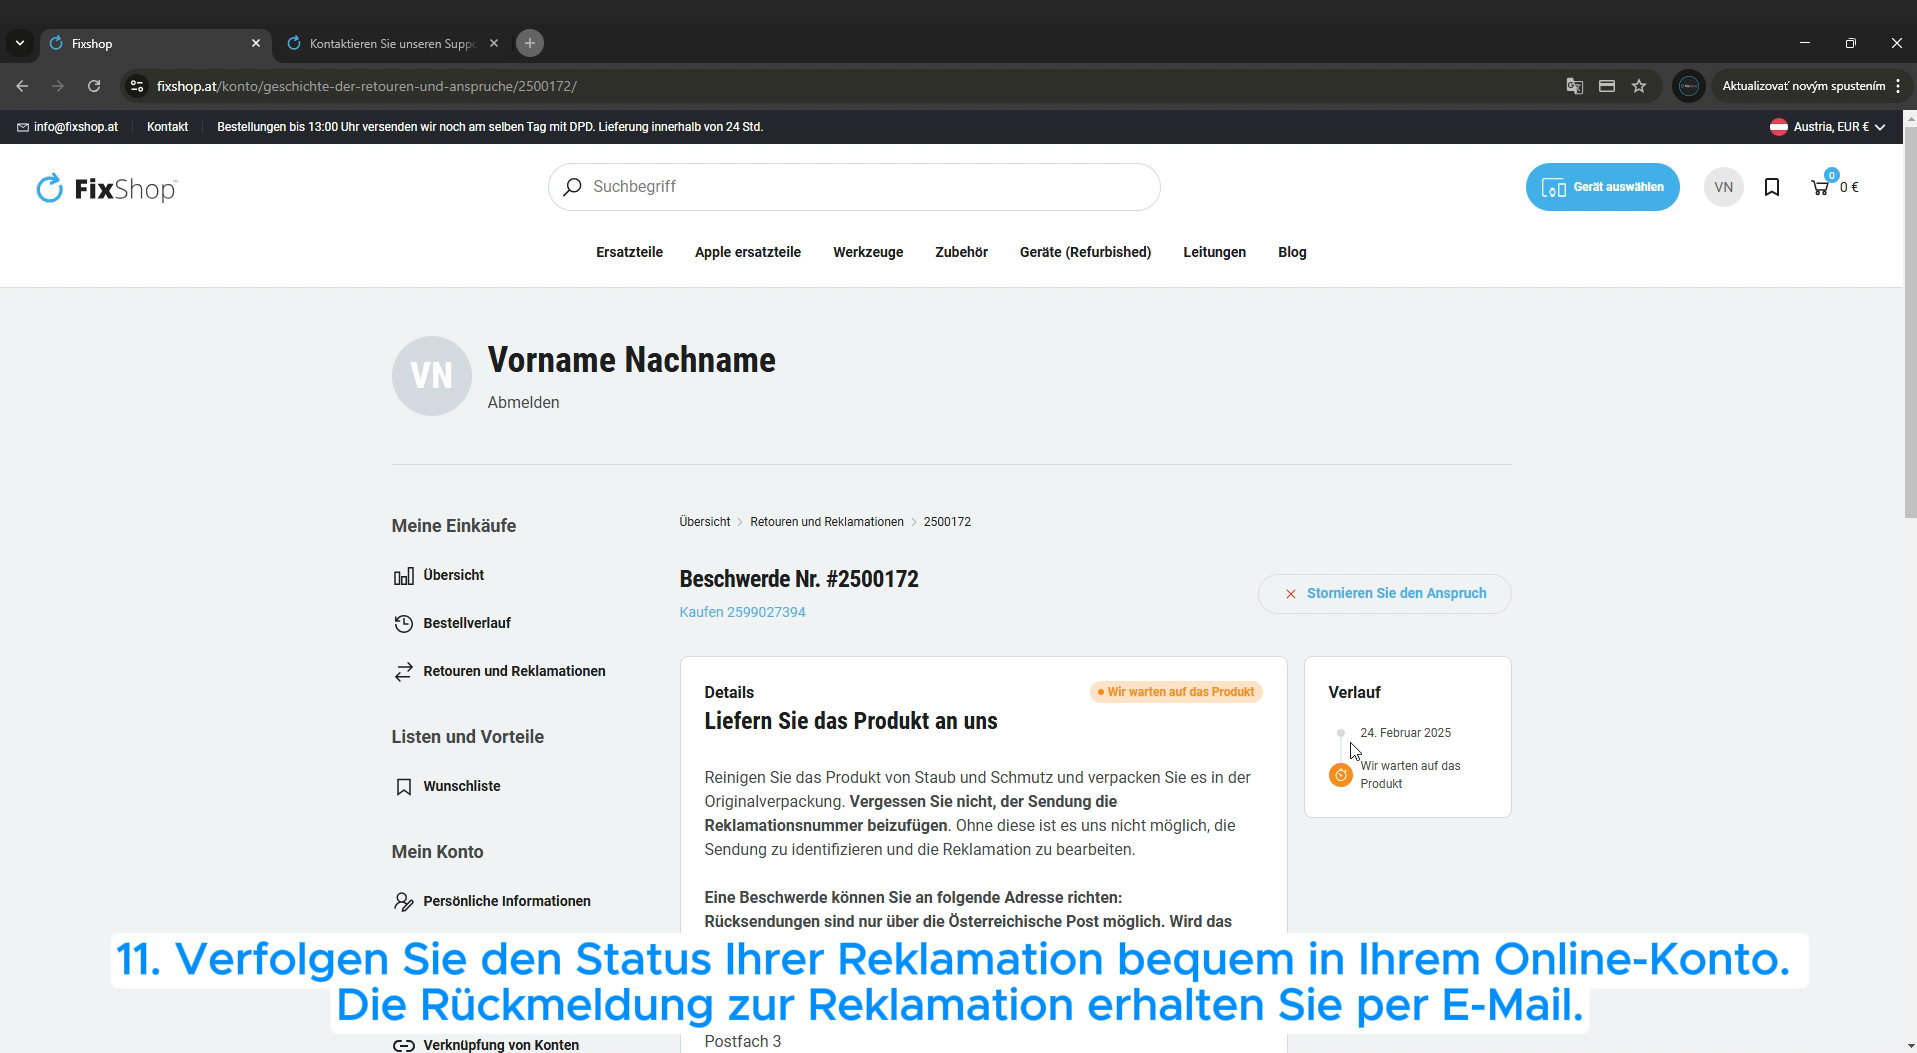Click the search magnifier icon
Viewport: 1917px width, 1053px height.
pyautogui.click(x=572, y=187)
